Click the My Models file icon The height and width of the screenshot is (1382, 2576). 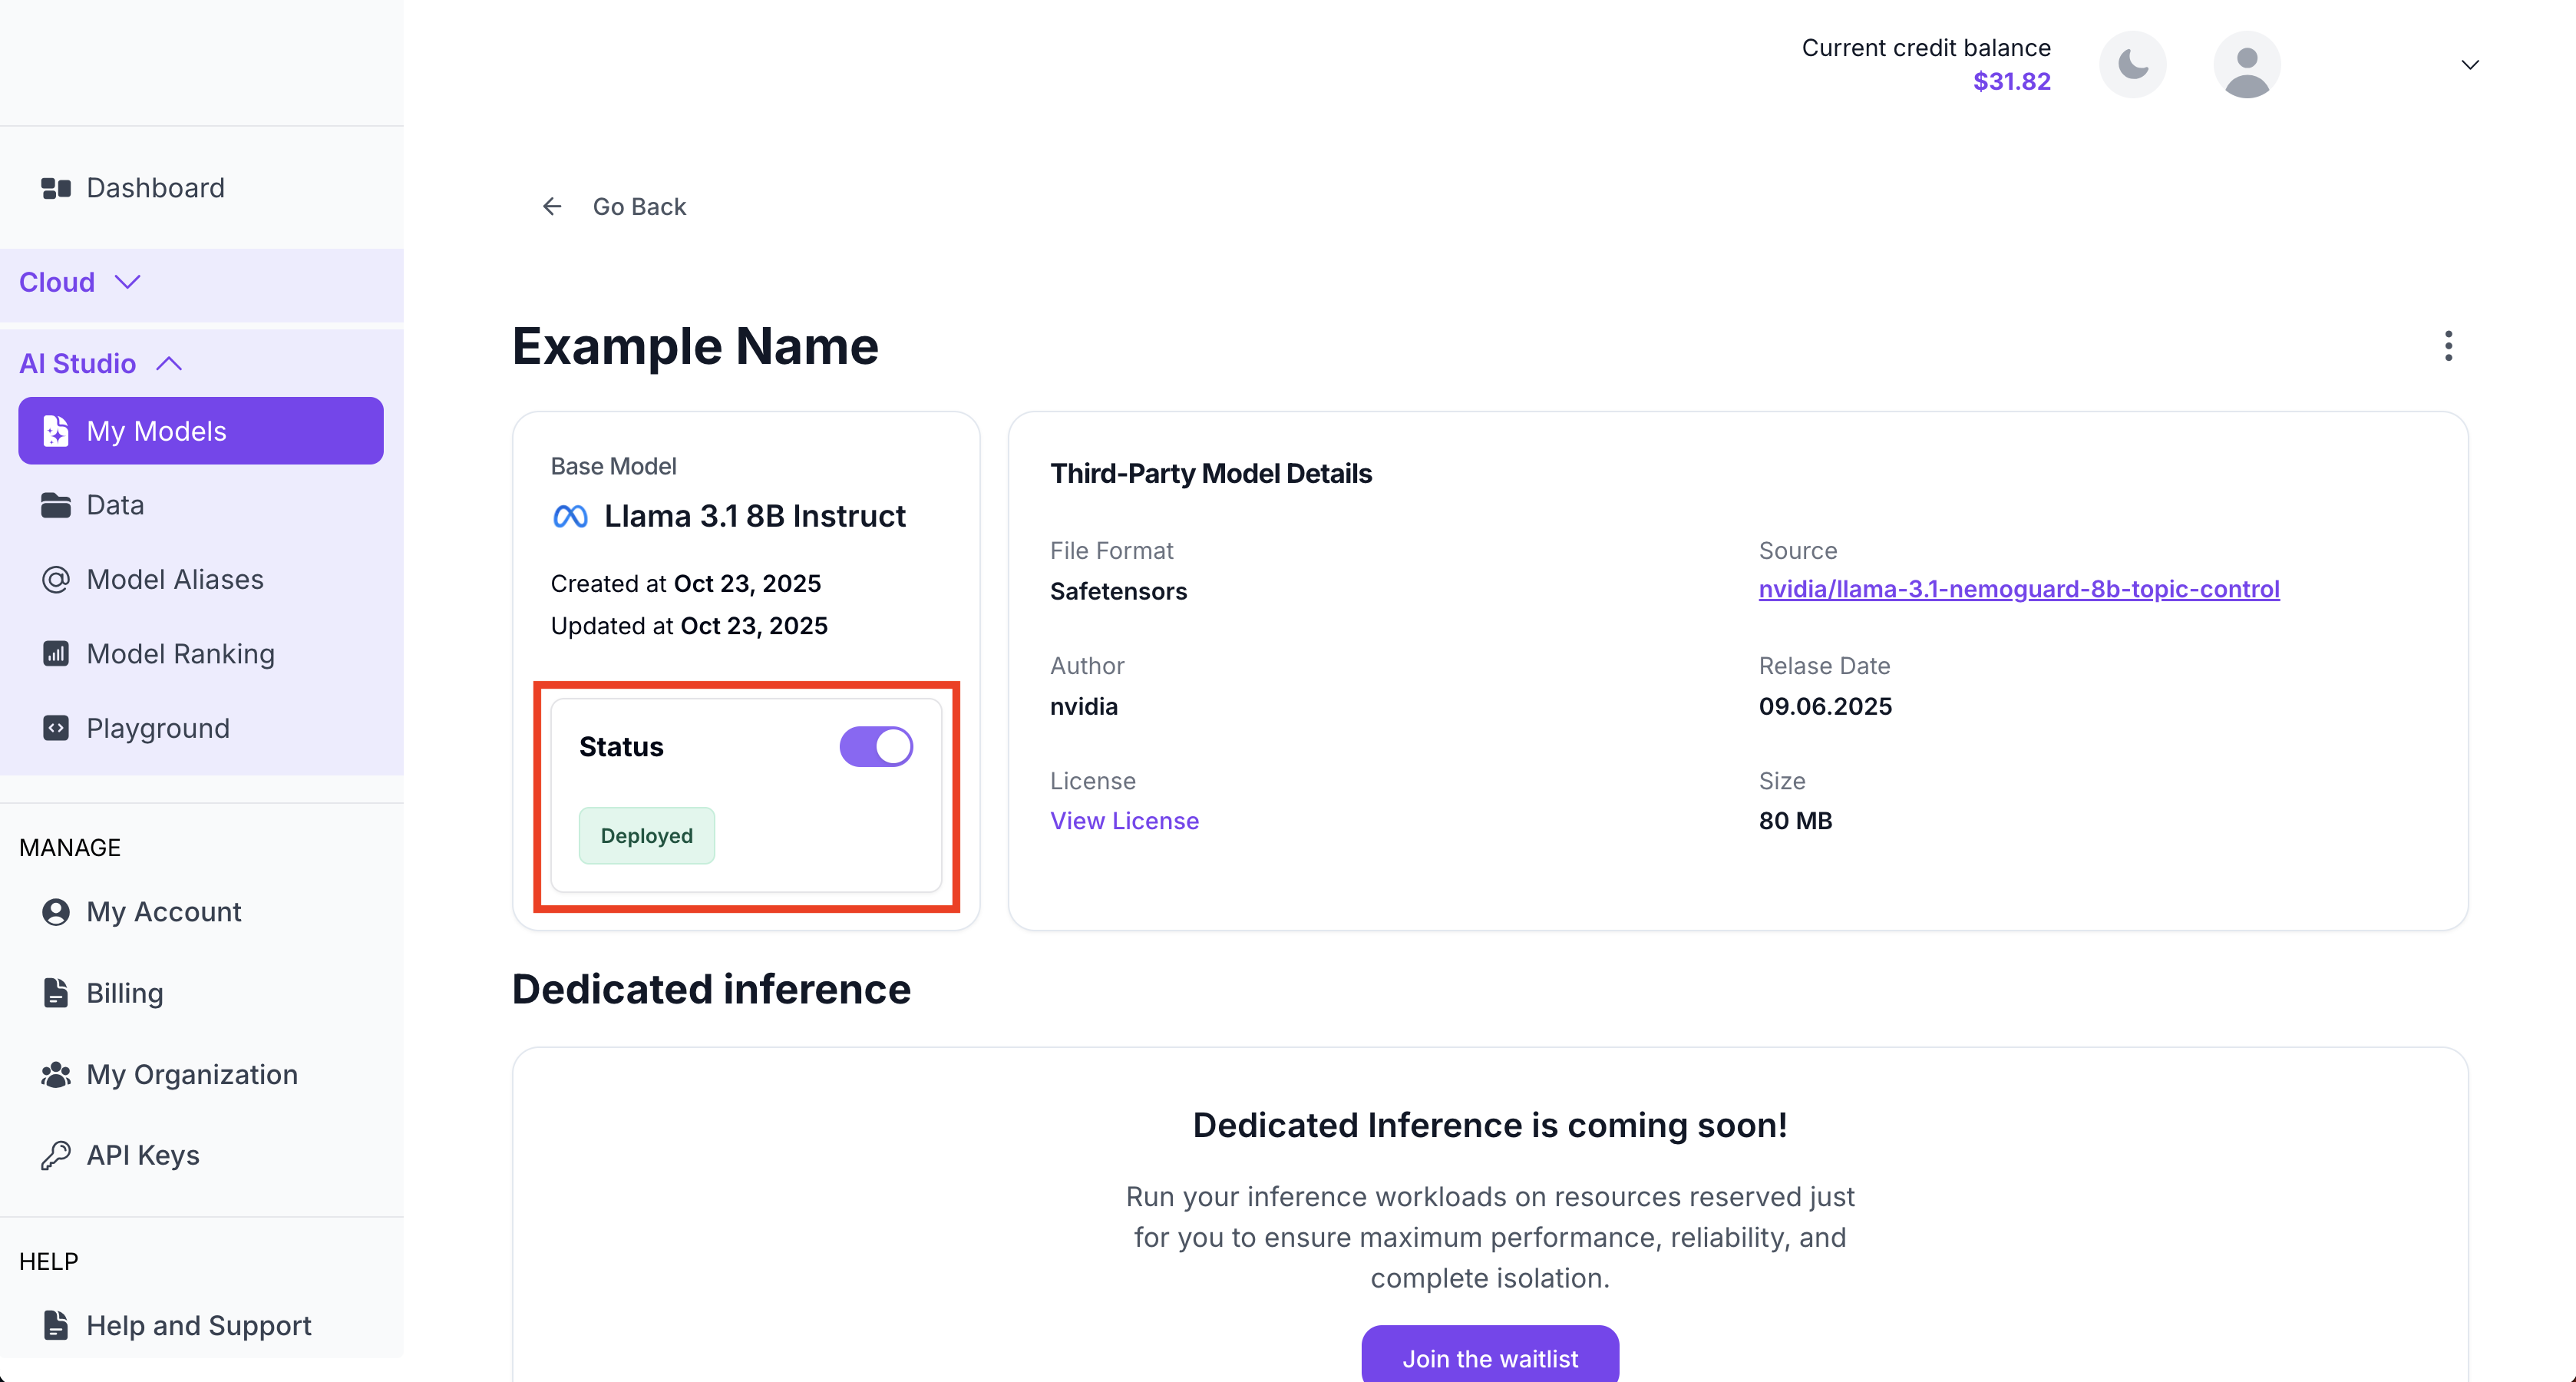pos(56,431)
